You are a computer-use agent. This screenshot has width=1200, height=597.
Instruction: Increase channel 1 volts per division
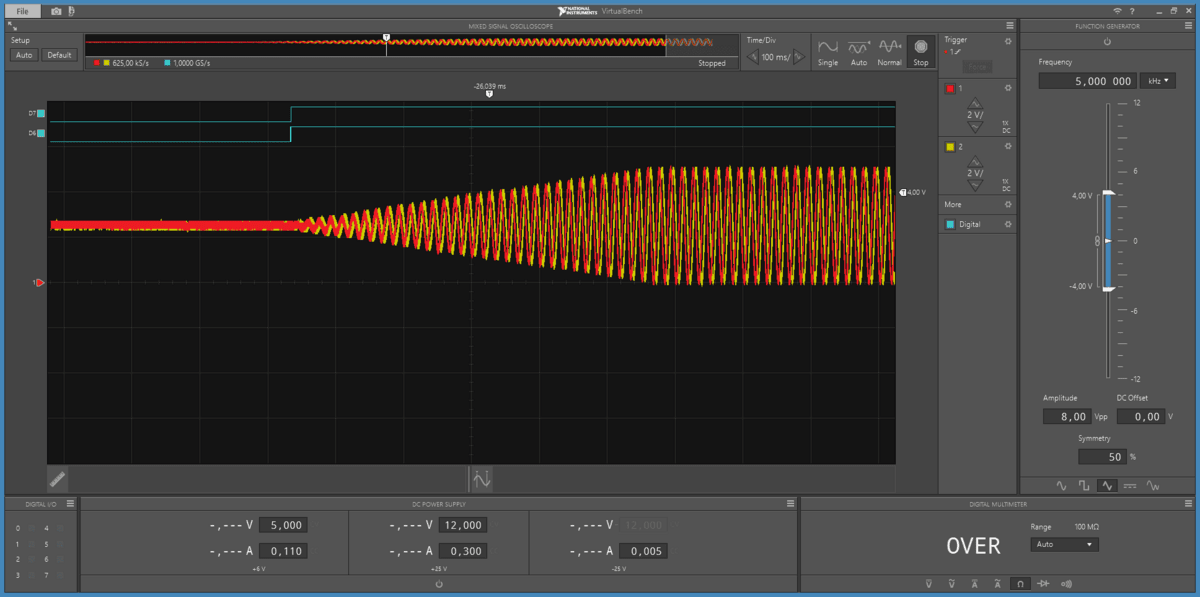[x=976, y=103]
